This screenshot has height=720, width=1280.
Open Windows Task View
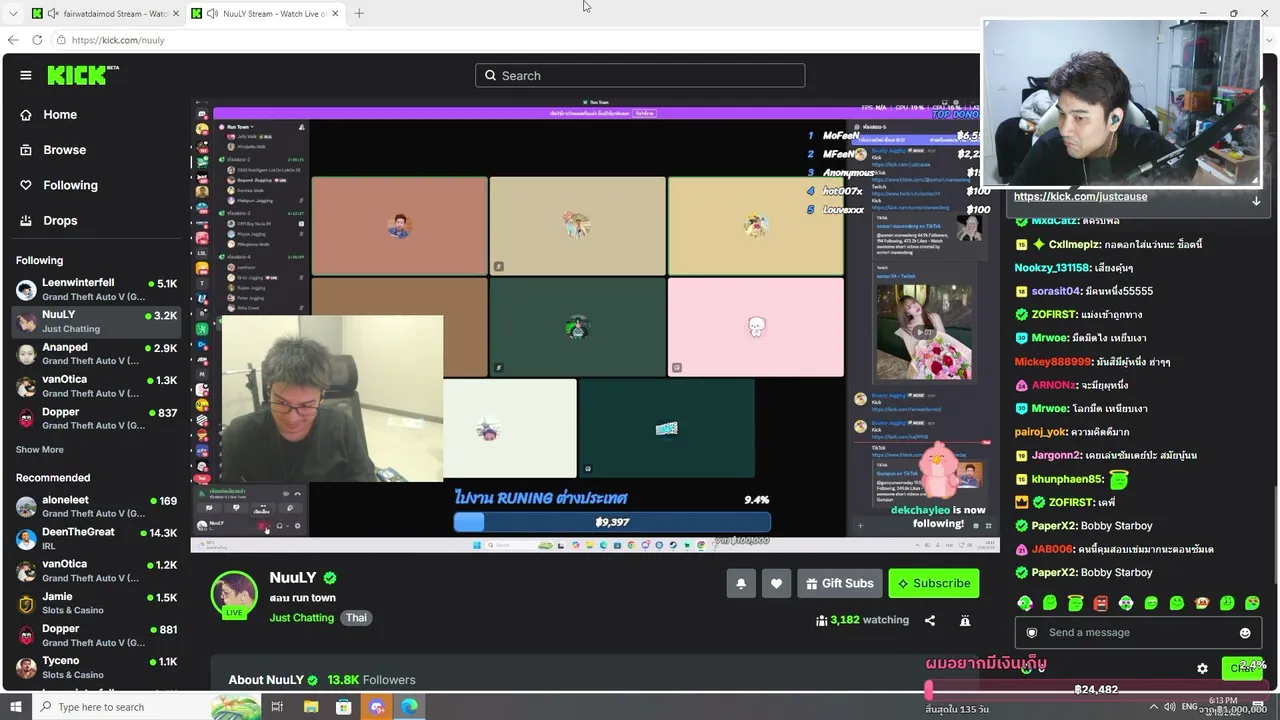[x=277, y=707]
